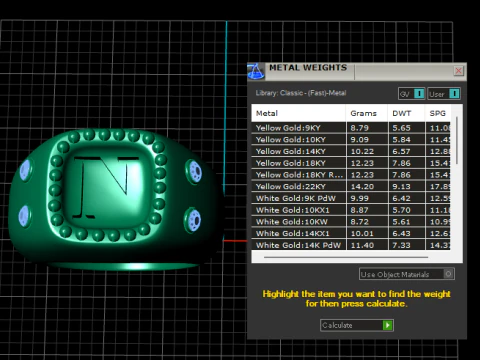
Task: Sort by the Grams column header
Action: [x=367, y=113]
